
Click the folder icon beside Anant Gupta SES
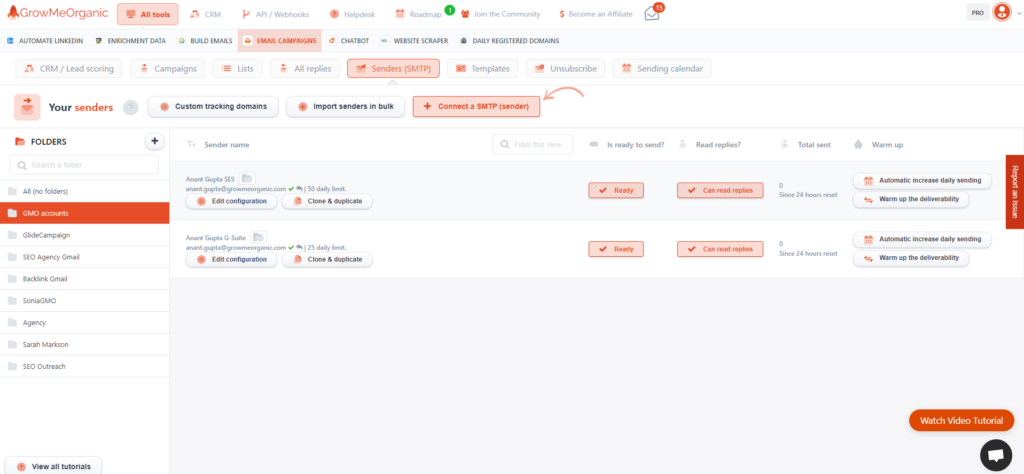point(248,178)
